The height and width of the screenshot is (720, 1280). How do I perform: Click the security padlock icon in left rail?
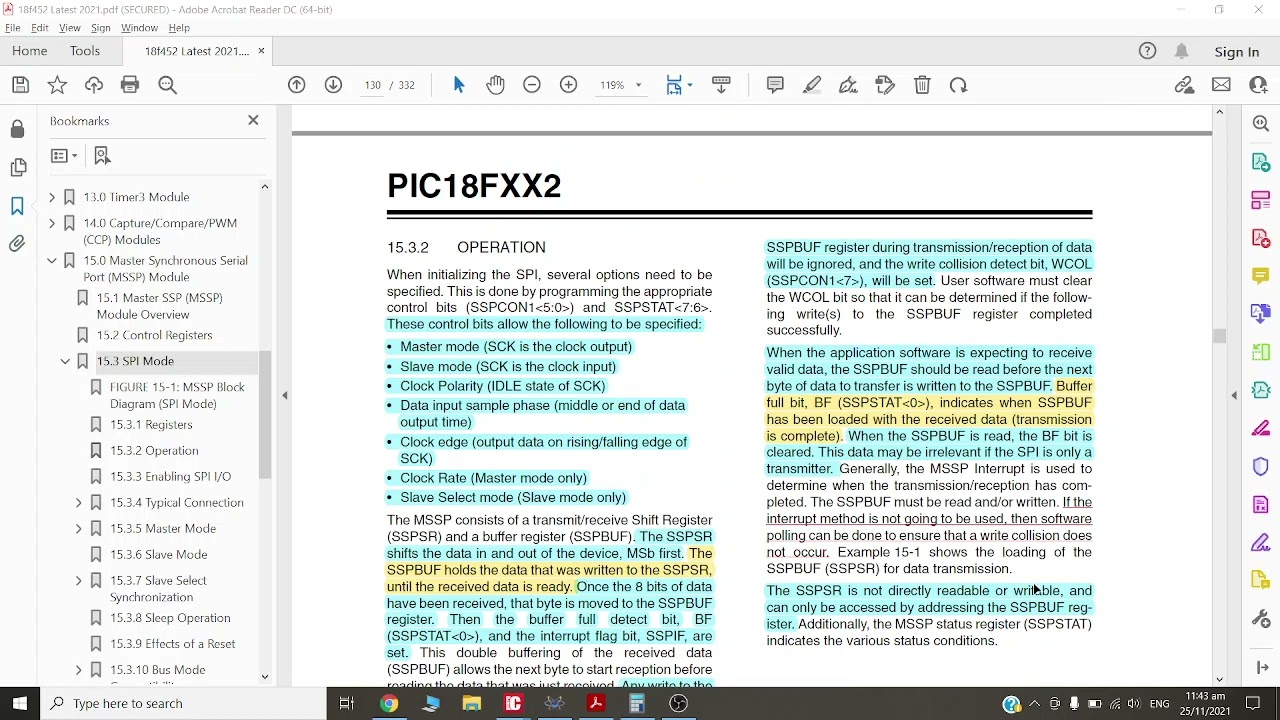[x=18, y=129]
